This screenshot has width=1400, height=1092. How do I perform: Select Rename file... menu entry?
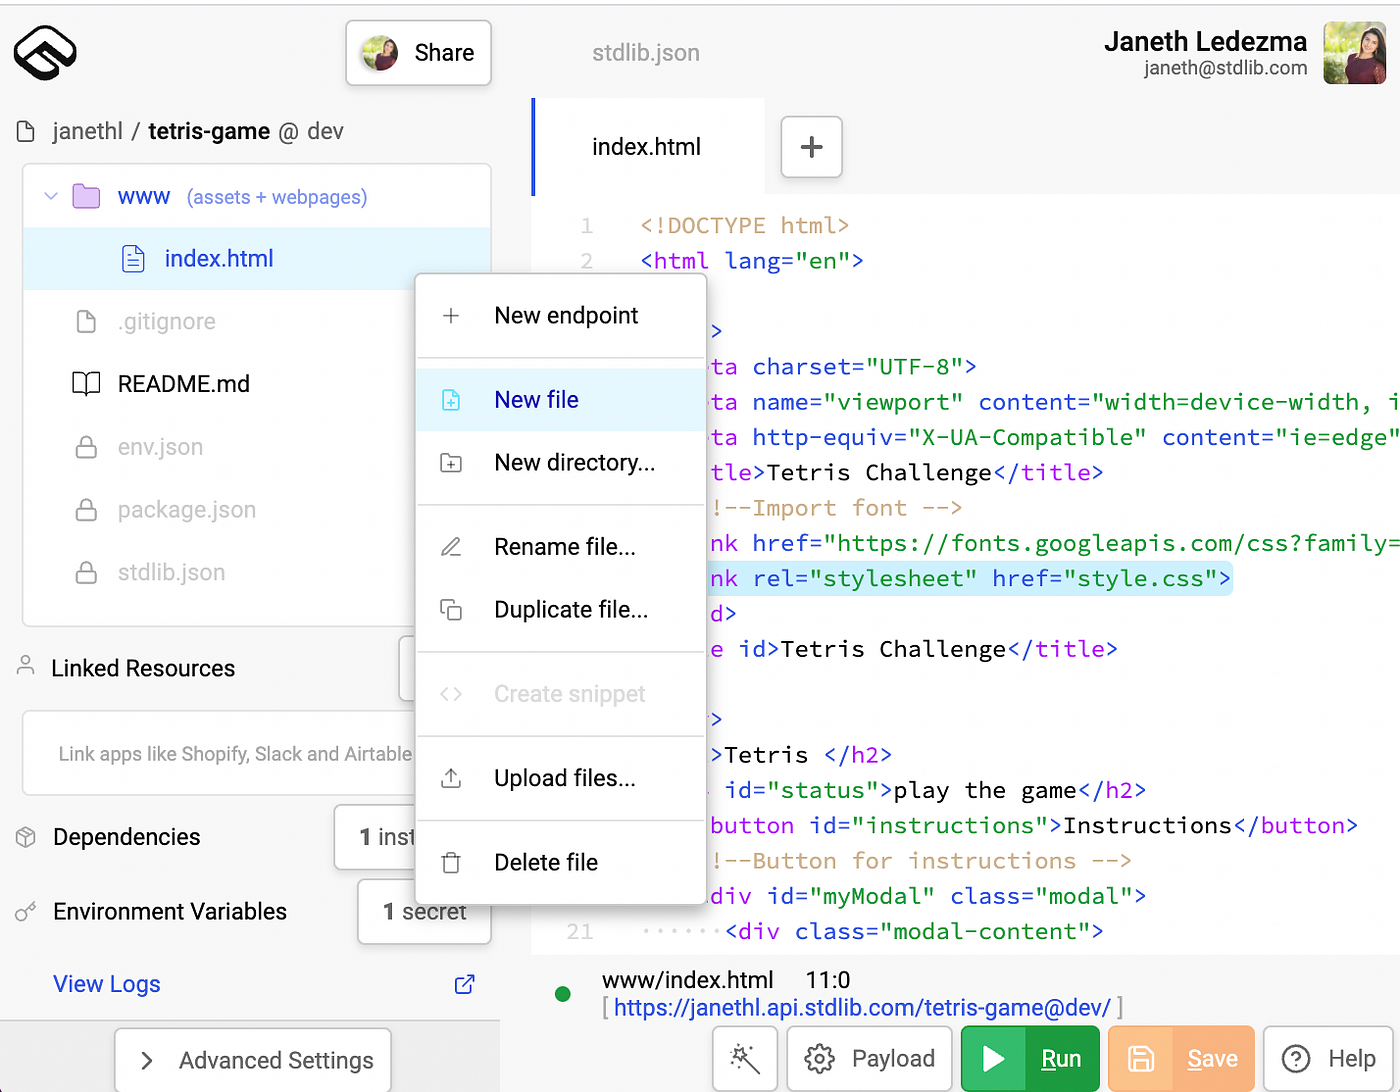561,547
